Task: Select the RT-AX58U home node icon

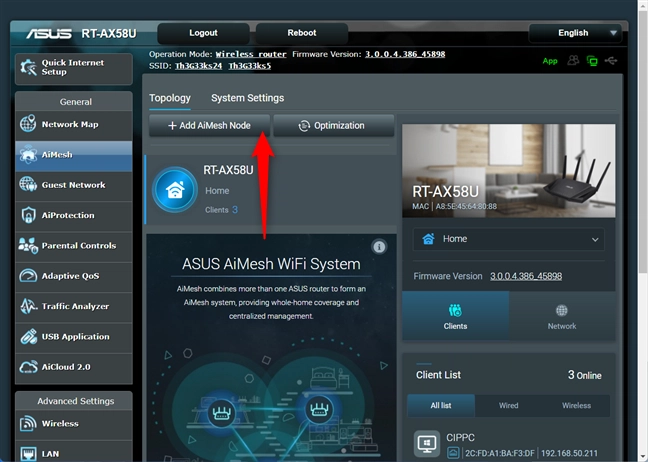Action: pos(175,190)
